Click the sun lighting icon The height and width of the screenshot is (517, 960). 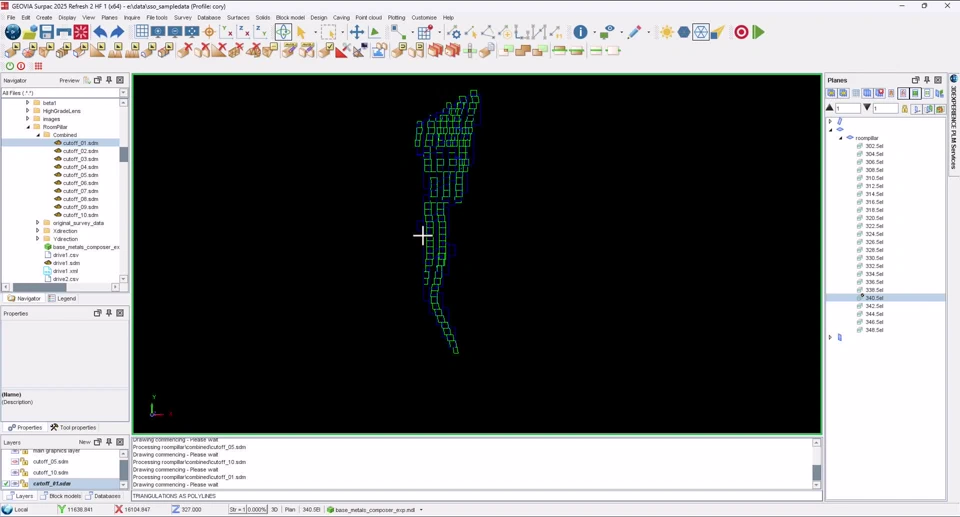coord(667,32)
